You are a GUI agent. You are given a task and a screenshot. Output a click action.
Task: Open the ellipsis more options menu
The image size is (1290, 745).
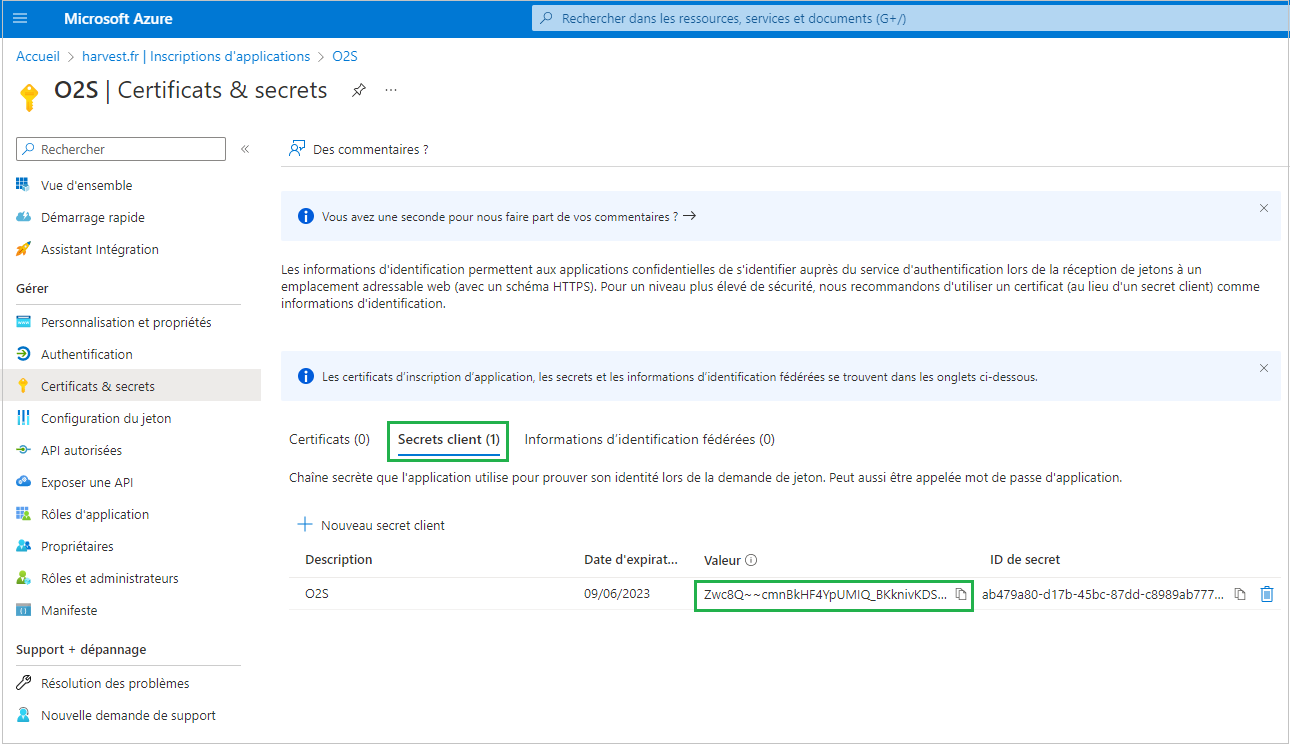coord(391,91)
